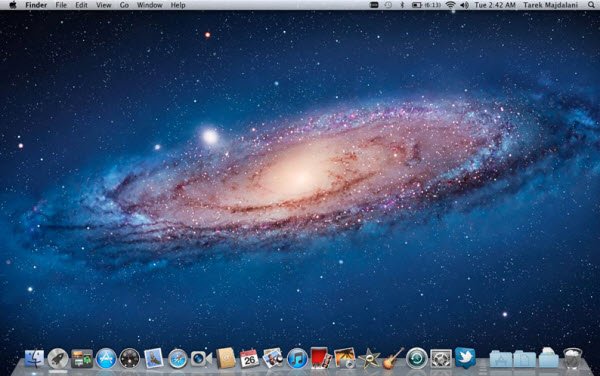The image size is (600, 376).
Task: Toggle Wi-Fi status menu icon
Action: point(451,5)
